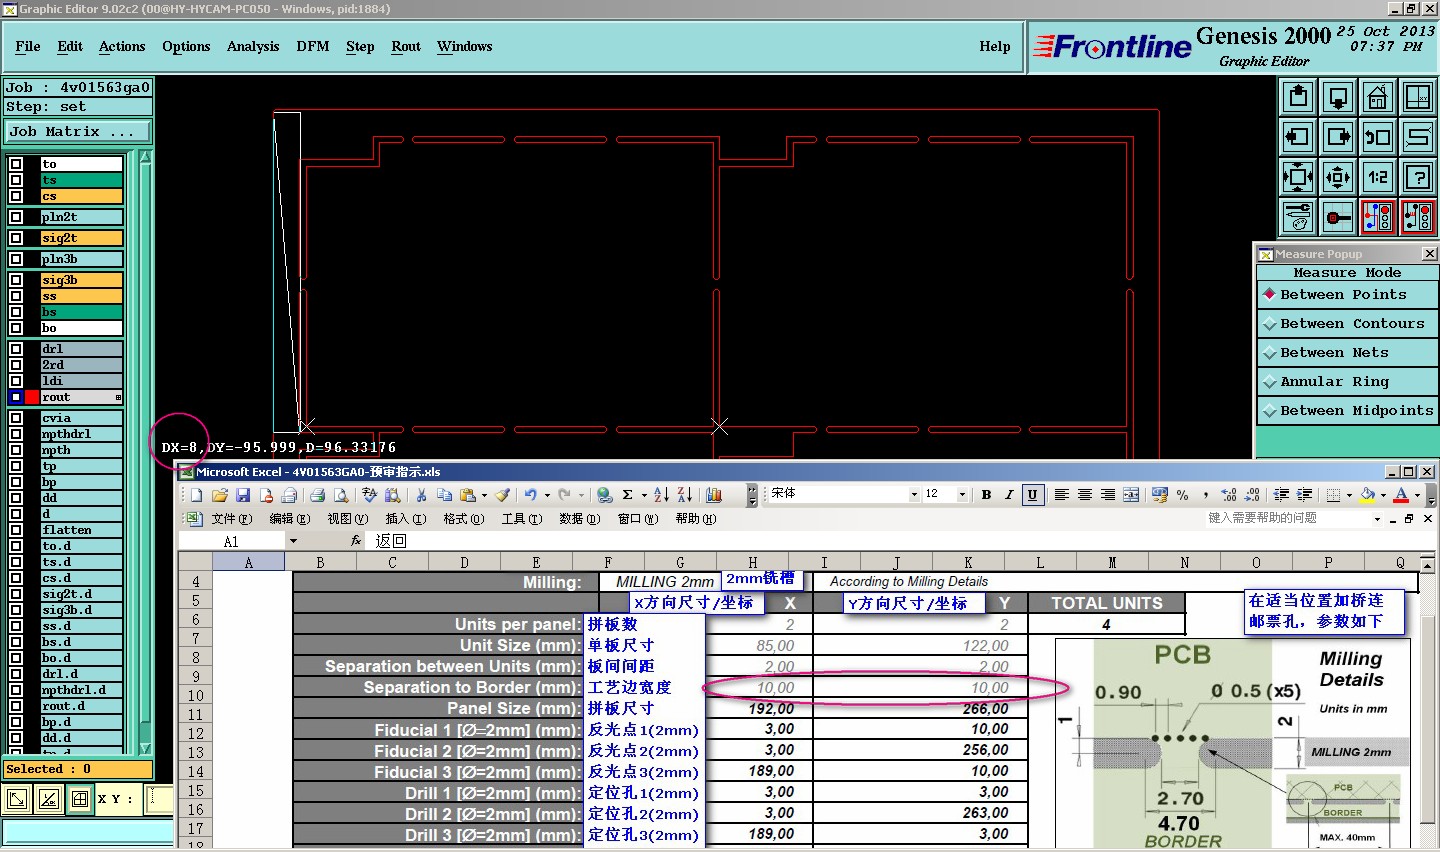Click Excel Format Painter brush icon

(502, 495)
